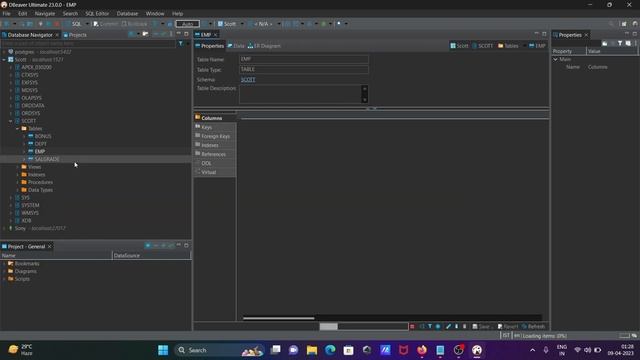Click the Save button at bottom
Image resolution: width=640 pixels, height=360 pixels.
[x=481, y=327]
